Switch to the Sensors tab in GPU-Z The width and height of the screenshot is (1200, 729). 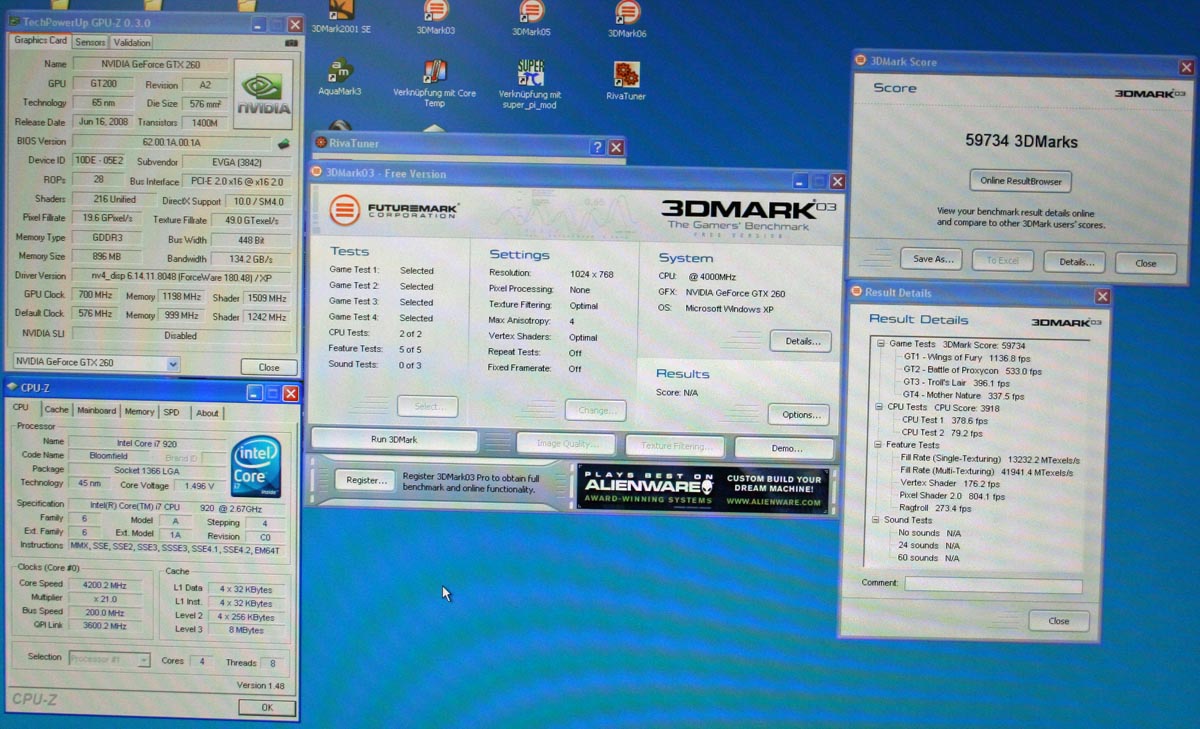90,42
